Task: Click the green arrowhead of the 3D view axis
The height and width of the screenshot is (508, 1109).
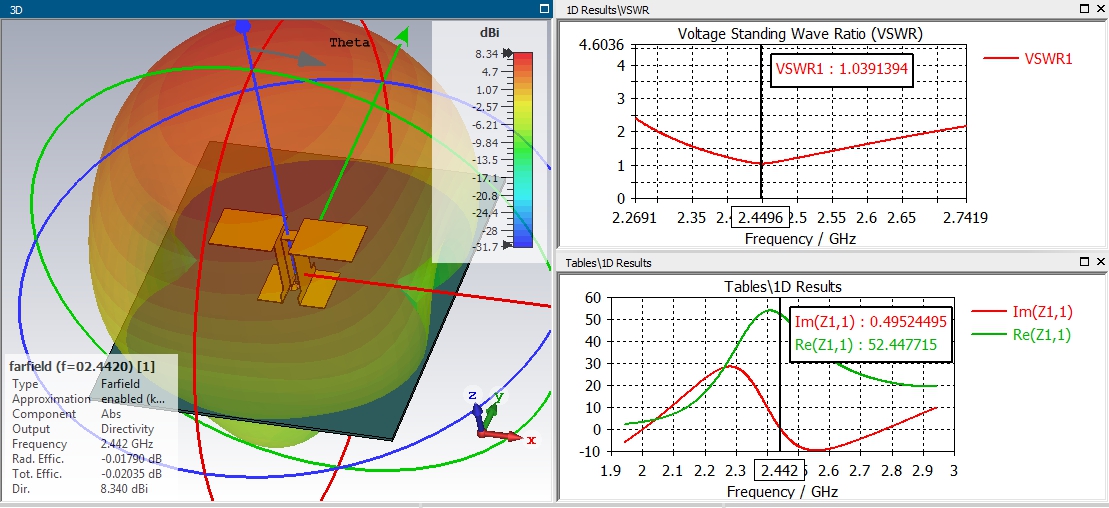Action: [x=402, y=36]
